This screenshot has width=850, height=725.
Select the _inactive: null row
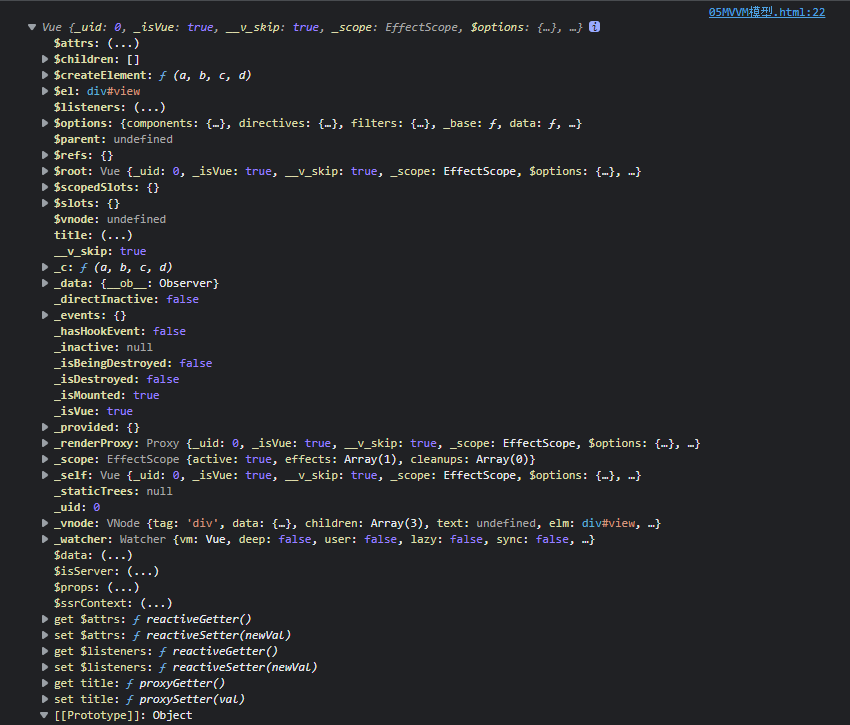tap(104, 347)
